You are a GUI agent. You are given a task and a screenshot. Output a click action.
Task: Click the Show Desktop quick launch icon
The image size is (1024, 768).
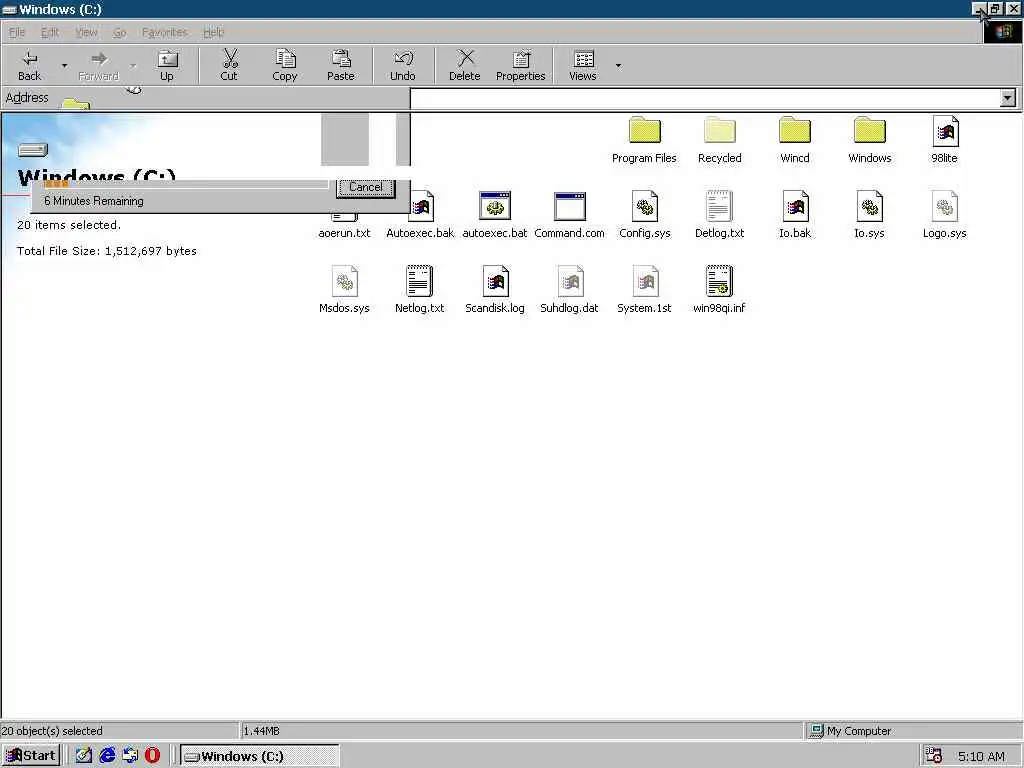(x=84, y=756)
